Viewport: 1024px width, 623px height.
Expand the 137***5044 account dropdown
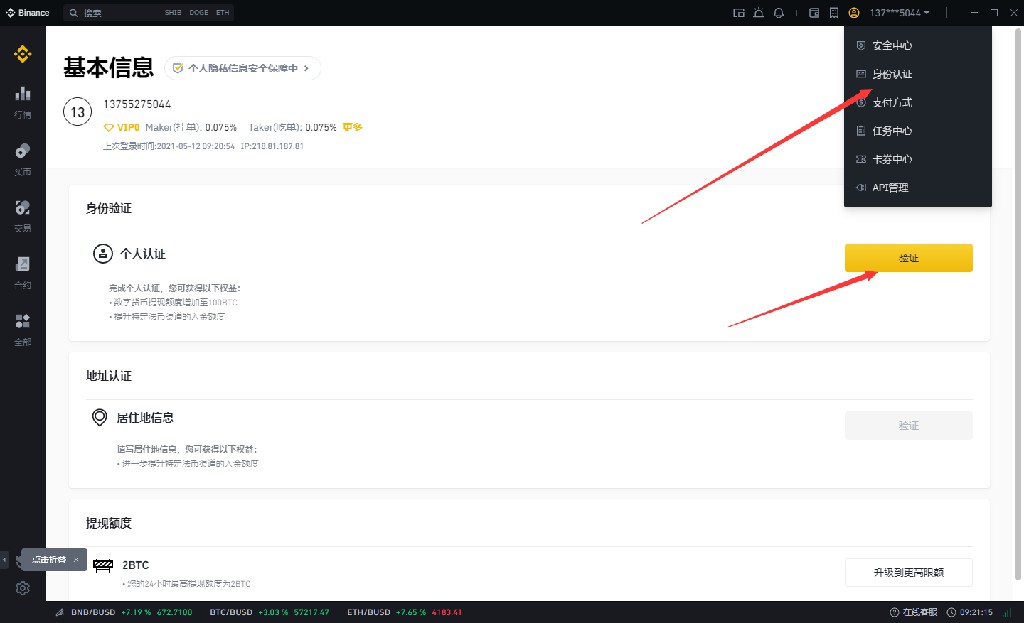pos(899,12)
